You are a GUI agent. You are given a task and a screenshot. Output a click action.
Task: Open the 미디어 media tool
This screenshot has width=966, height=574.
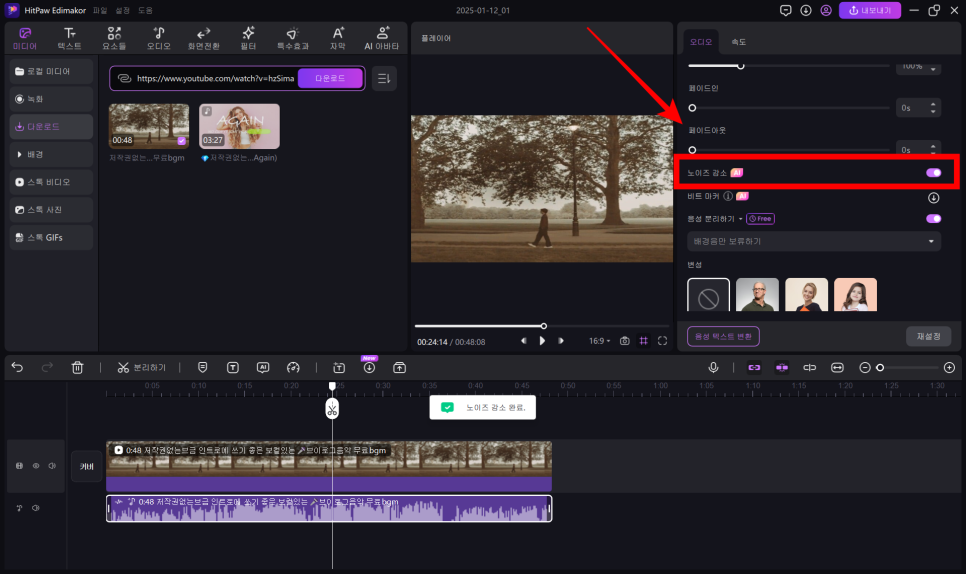point(25,38)
